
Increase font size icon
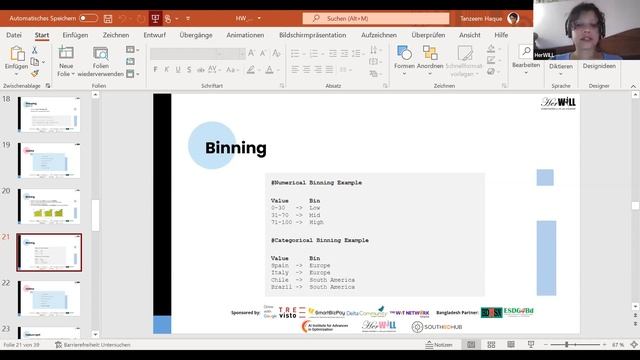point(251,53)
